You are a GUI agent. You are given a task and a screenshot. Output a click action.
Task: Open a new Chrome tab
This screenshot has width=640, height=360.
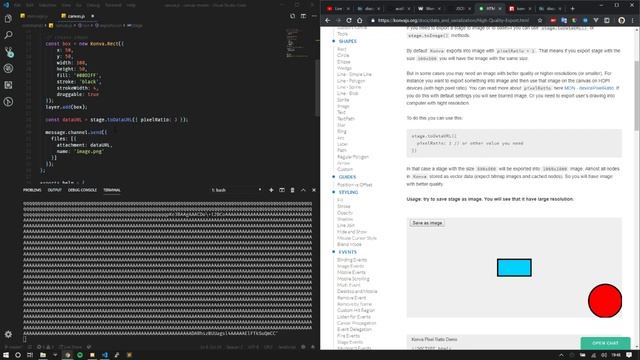point(572,8)
